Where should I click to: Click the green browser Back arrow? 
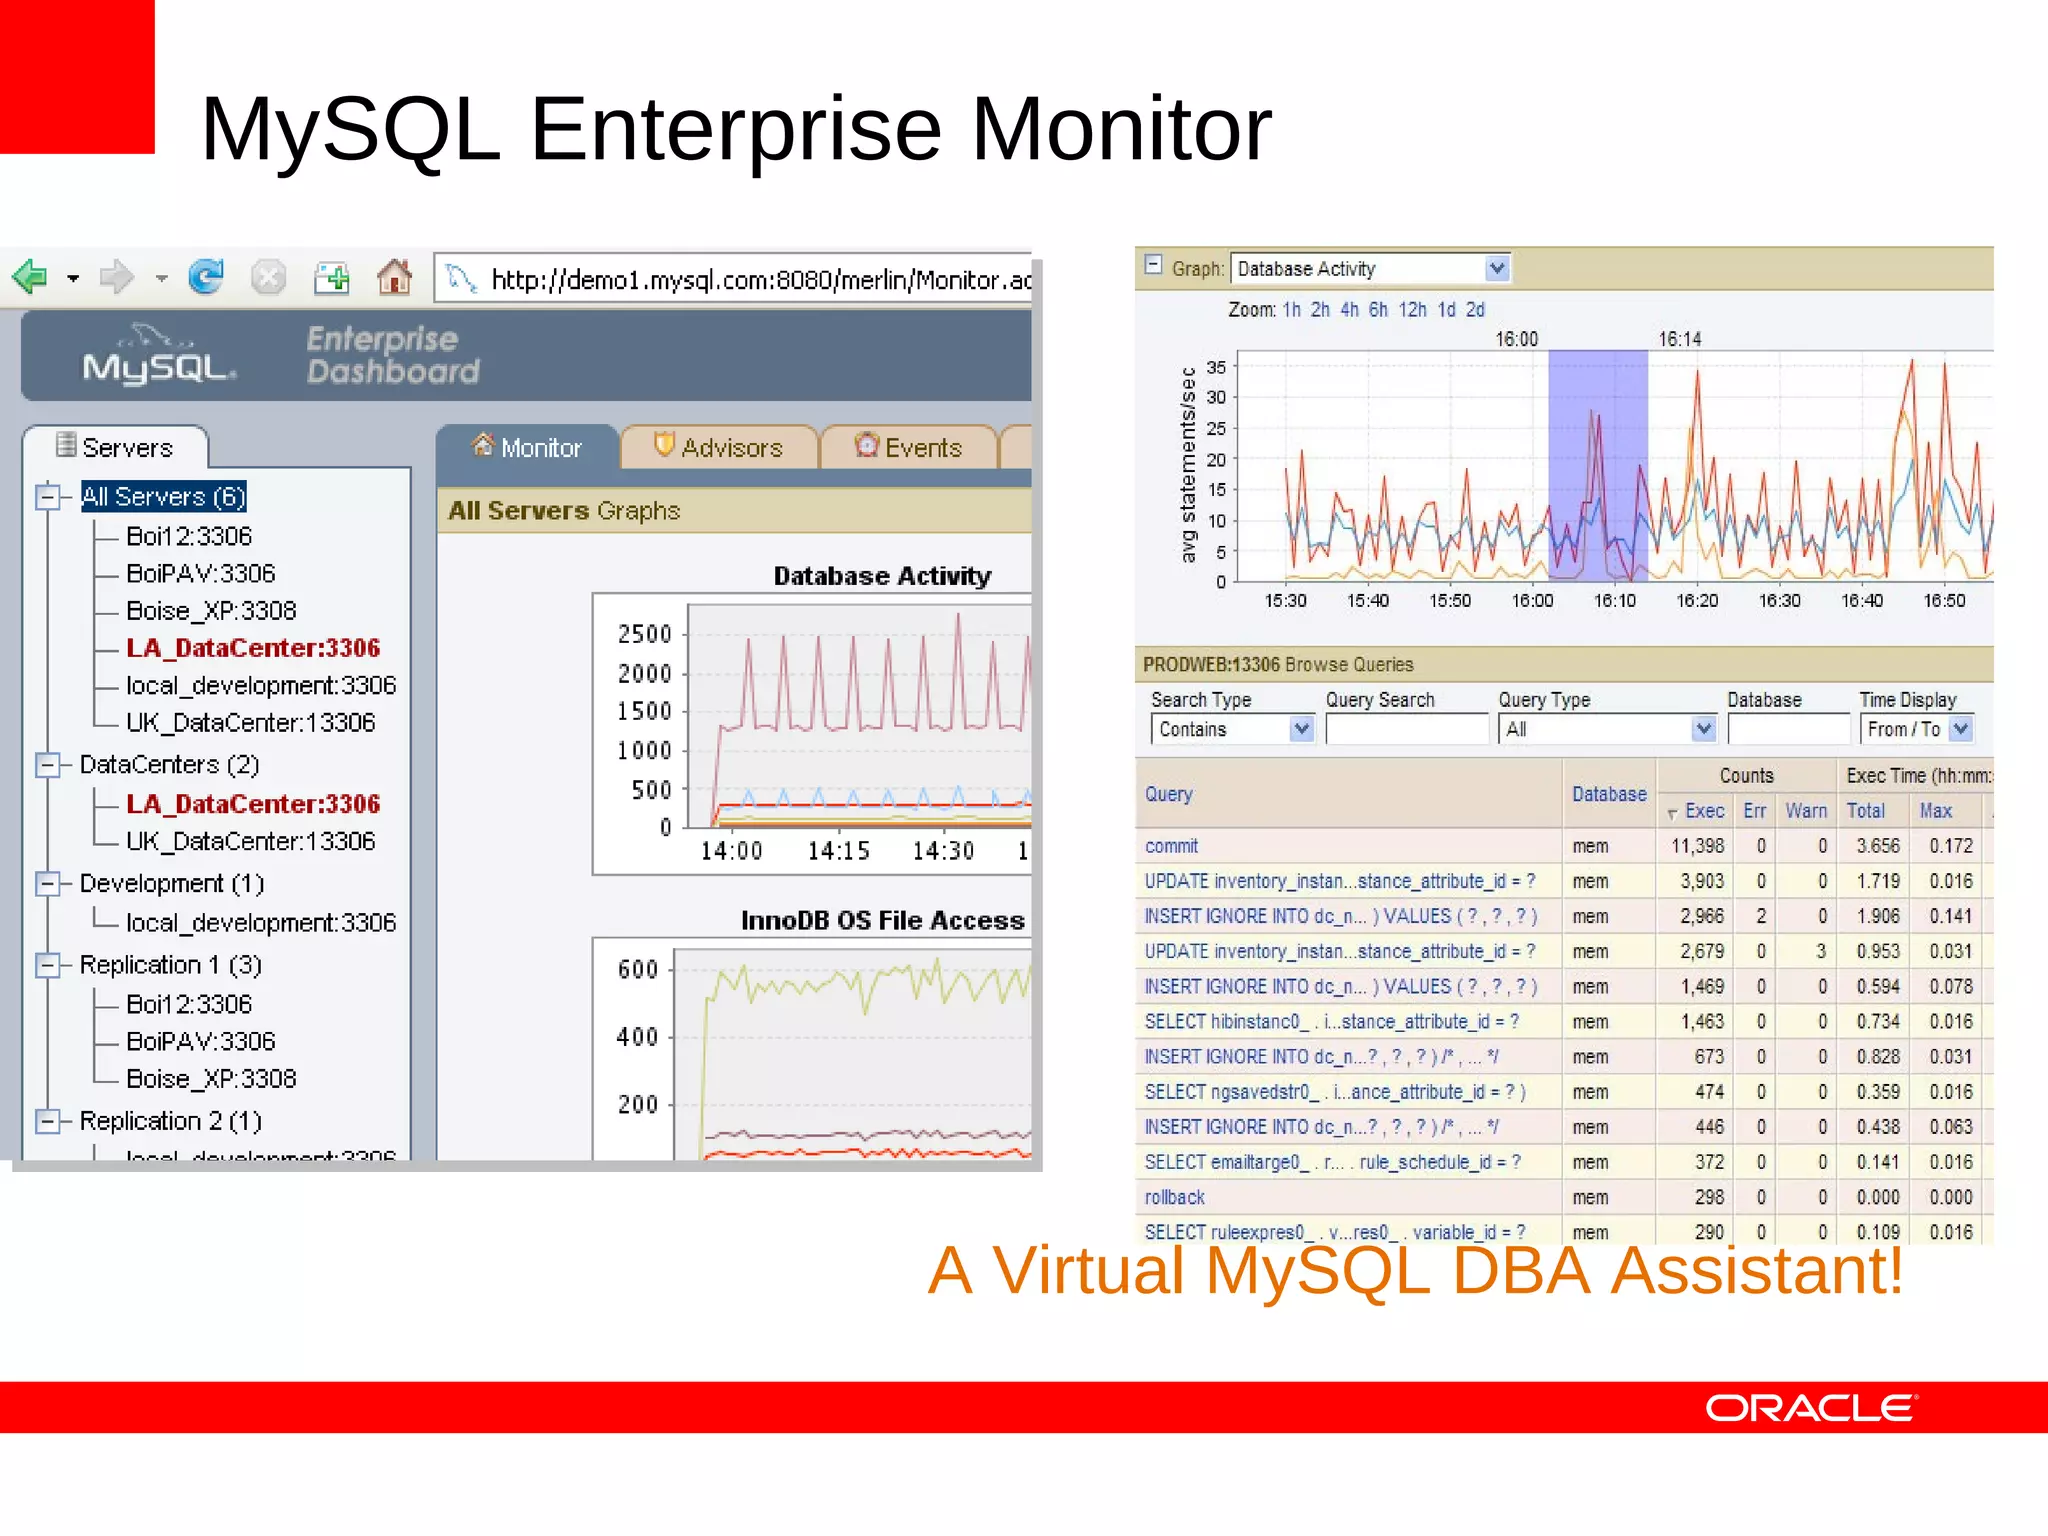[x=31, y=276]
